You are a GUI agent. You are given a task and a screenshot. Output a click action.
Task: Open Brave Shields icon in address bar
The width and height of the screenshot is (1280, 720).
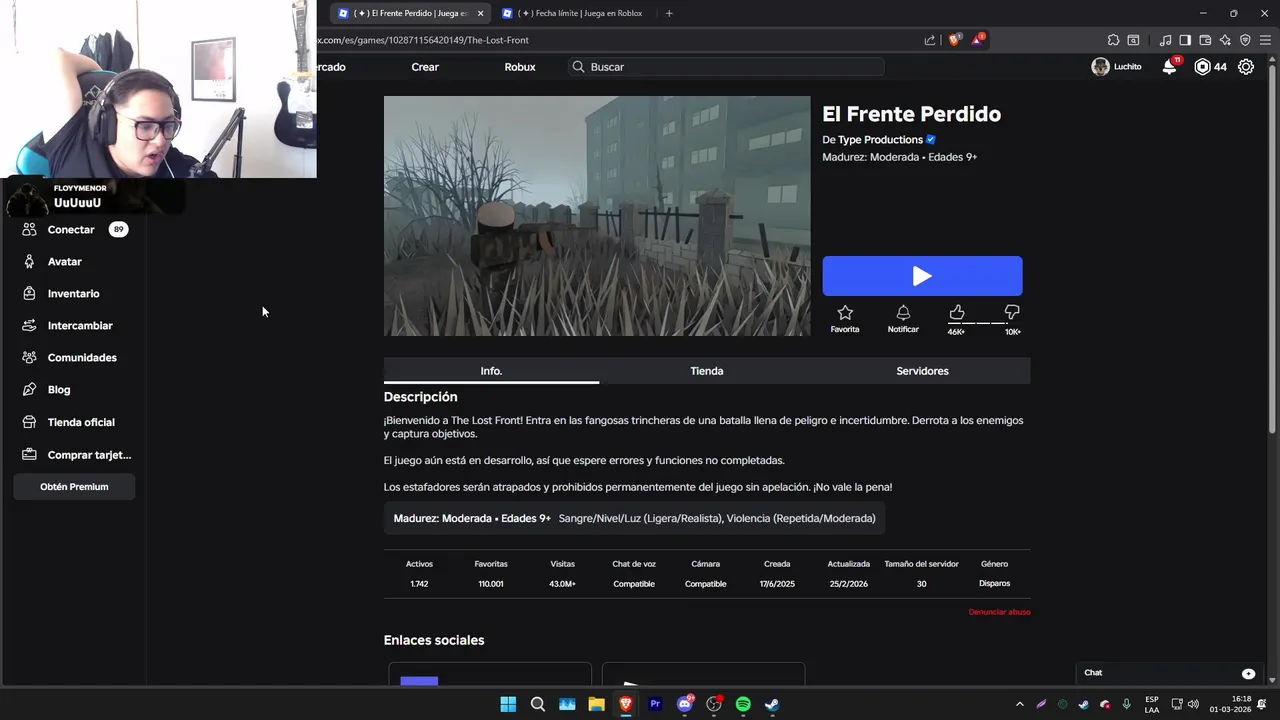click(x=954, y=40)
